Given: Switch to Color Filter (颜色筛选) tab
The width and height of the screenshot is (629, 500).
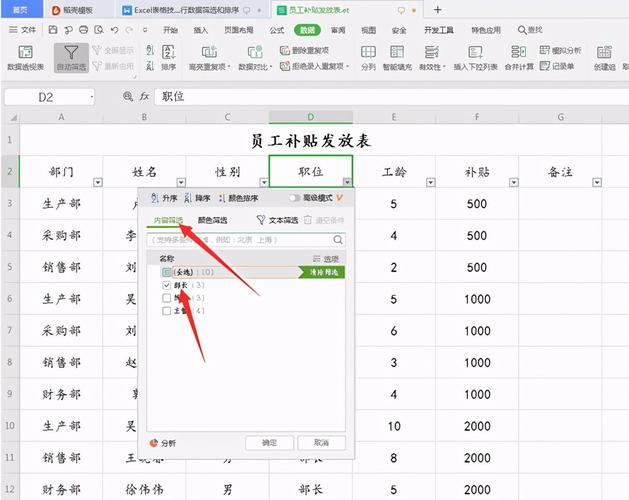Looking at the screenshot, I should [213, 220].
